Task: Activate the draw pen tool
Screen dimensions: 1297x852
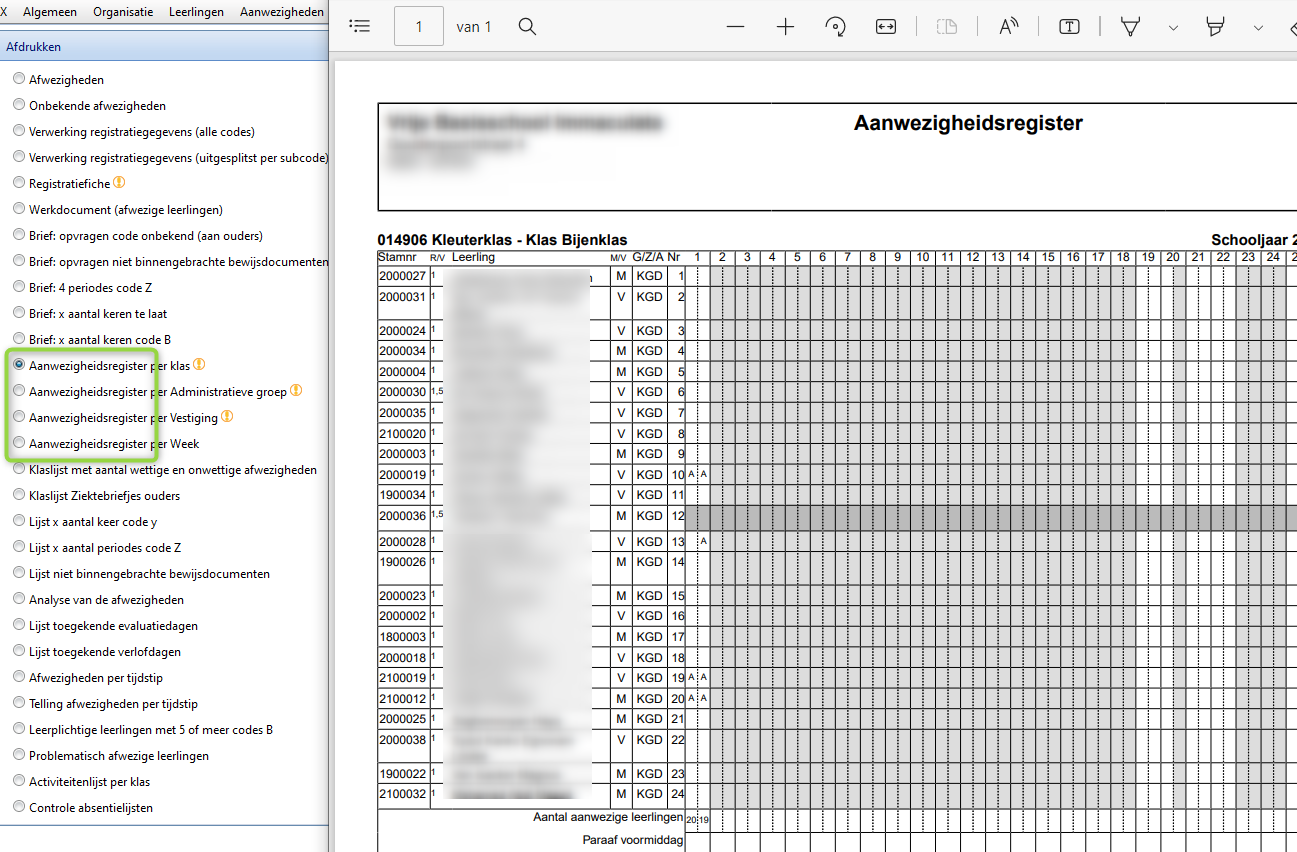Action: 1131,27
